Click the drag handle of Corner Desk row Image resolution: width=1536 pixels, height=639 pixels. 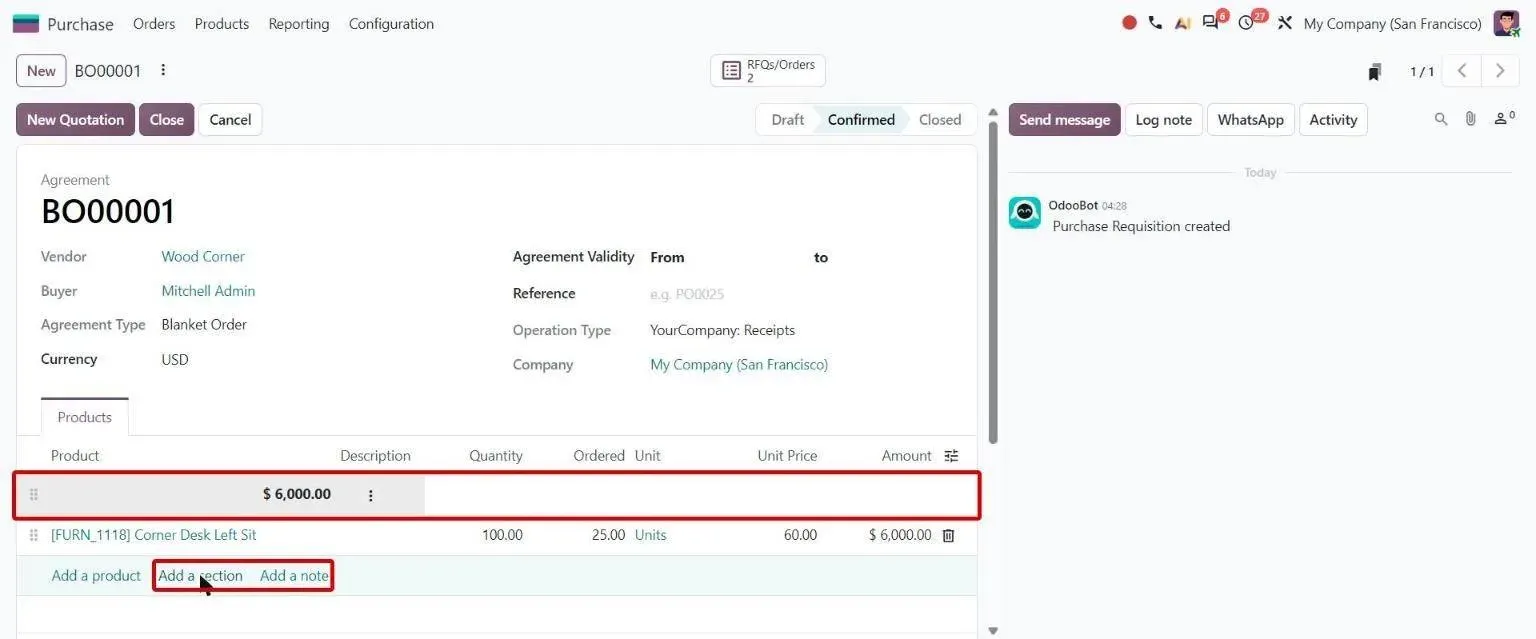pyautogui.click(x=33, y=536)
